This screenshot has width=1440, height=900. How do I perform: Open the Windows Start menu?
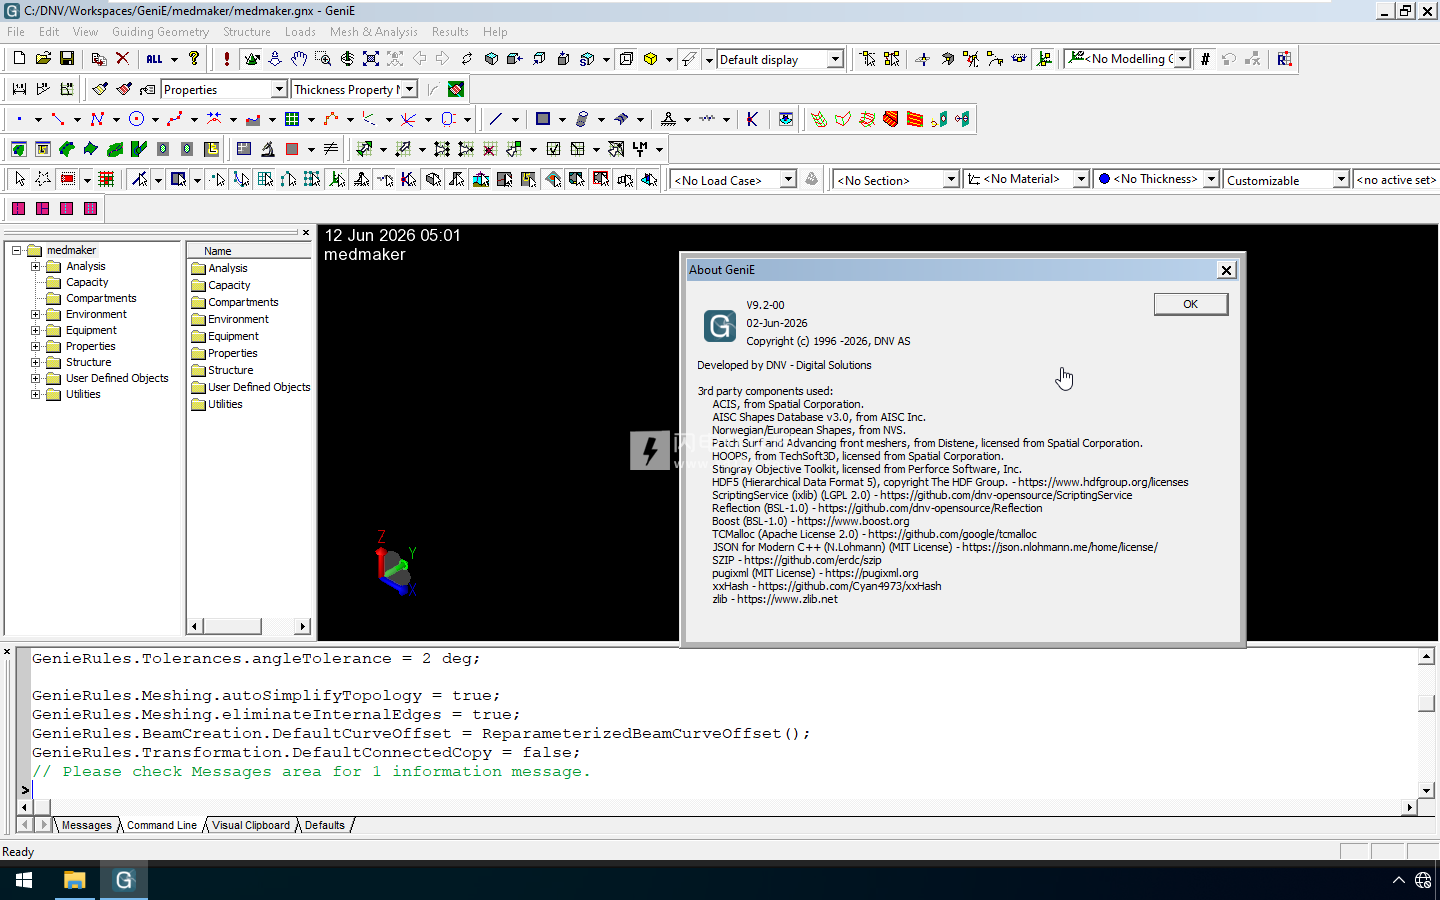coord(24,880)
